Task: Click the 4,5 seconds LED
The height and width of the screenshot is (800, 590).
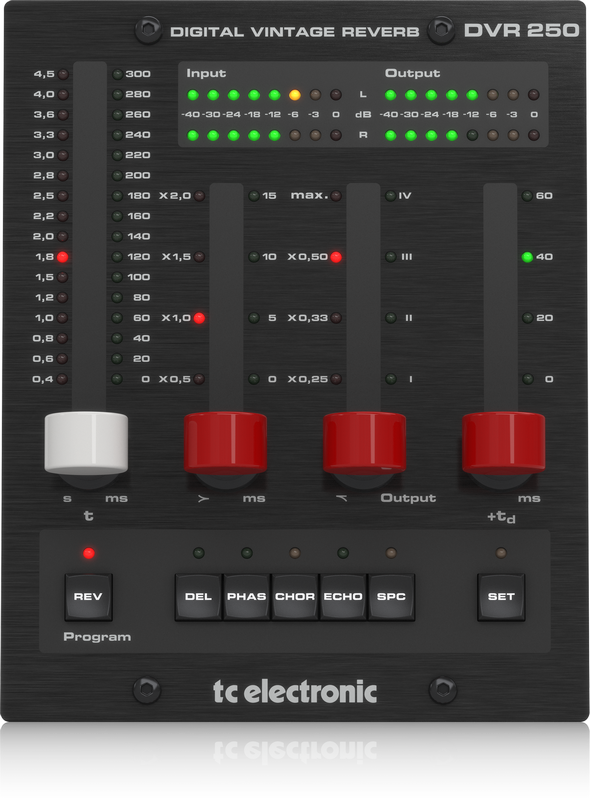Action: 63,74
